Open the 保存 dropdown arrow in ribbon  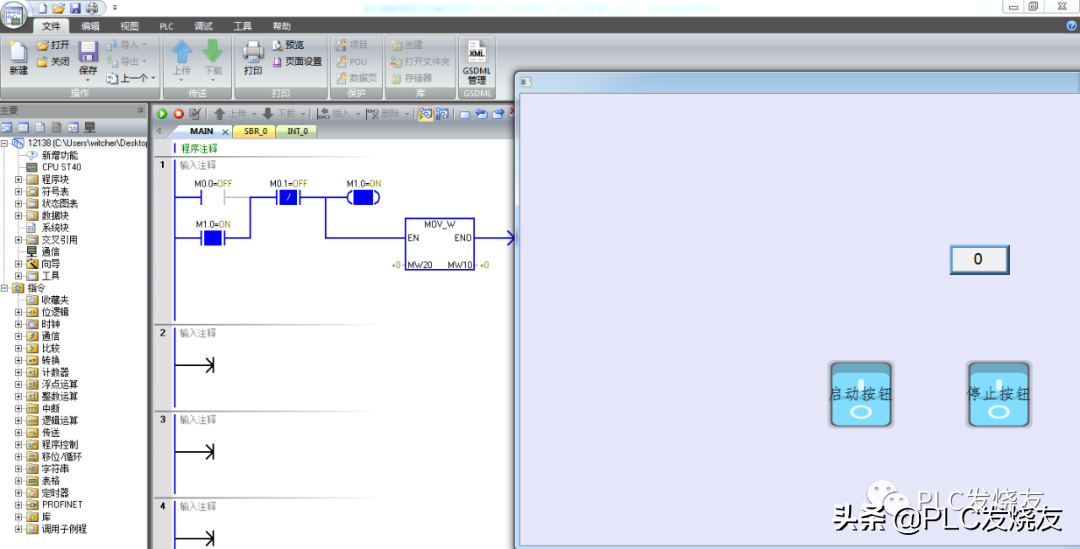[88, 80]
